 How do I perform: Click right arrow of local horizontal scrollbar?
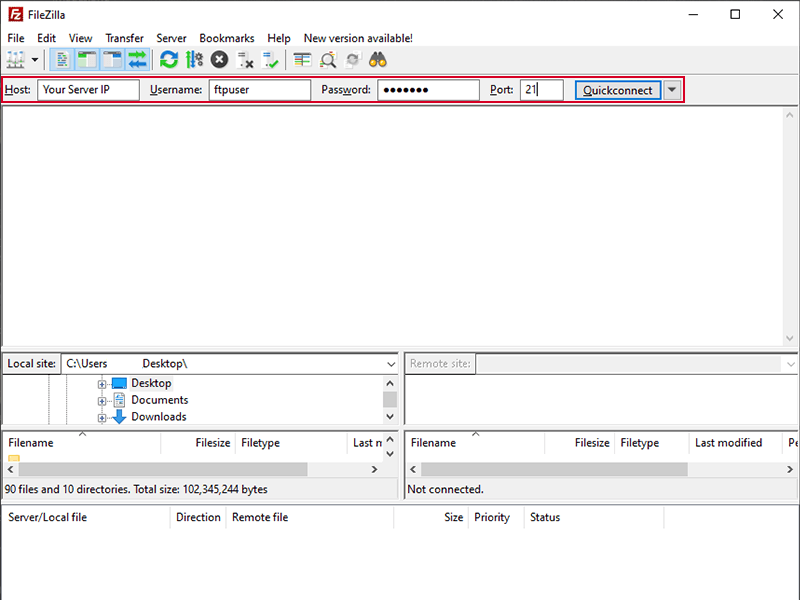(x=374, y=469)
